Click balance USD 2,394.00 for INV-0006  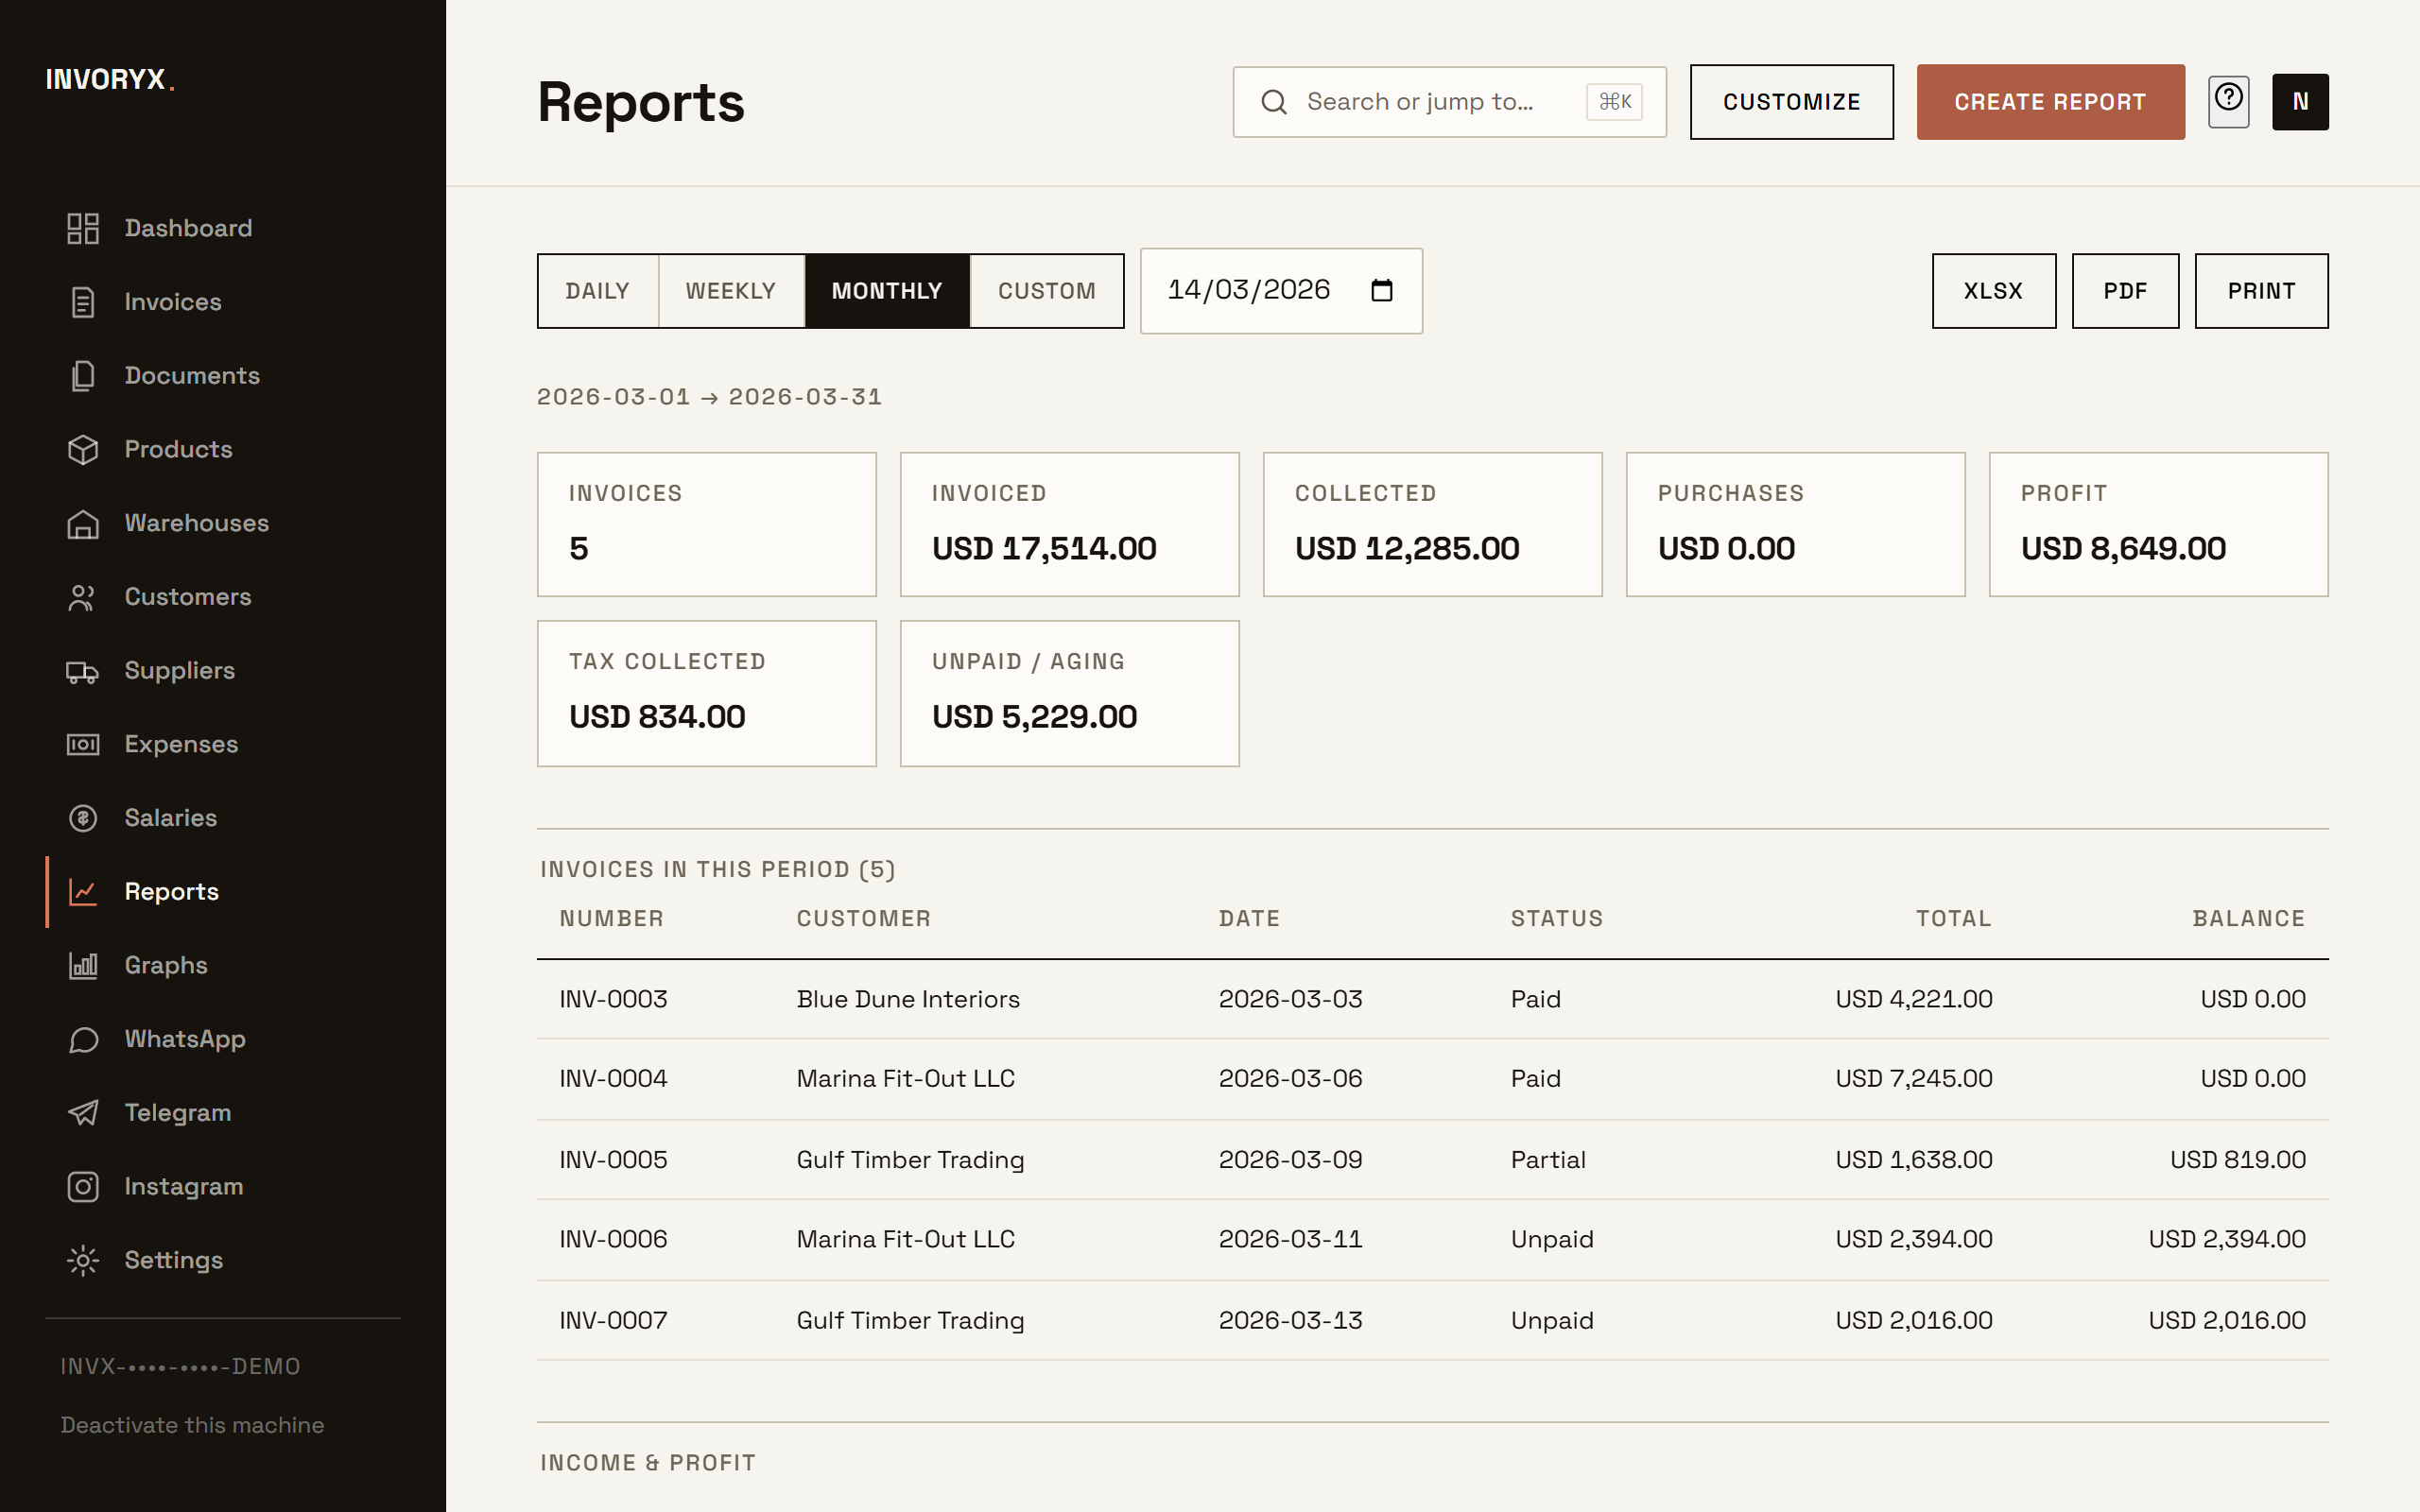pos(2227,1239)
